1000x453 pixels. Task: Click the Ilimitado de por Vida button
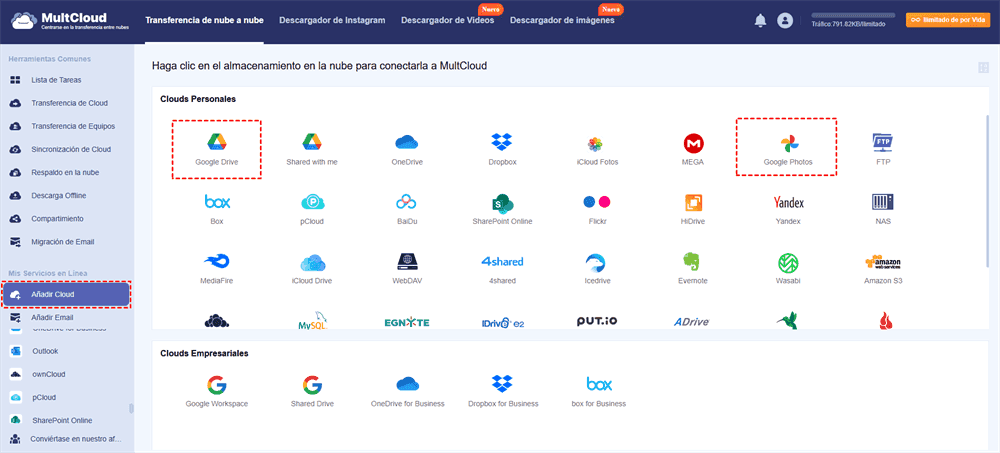coord(948,20)
